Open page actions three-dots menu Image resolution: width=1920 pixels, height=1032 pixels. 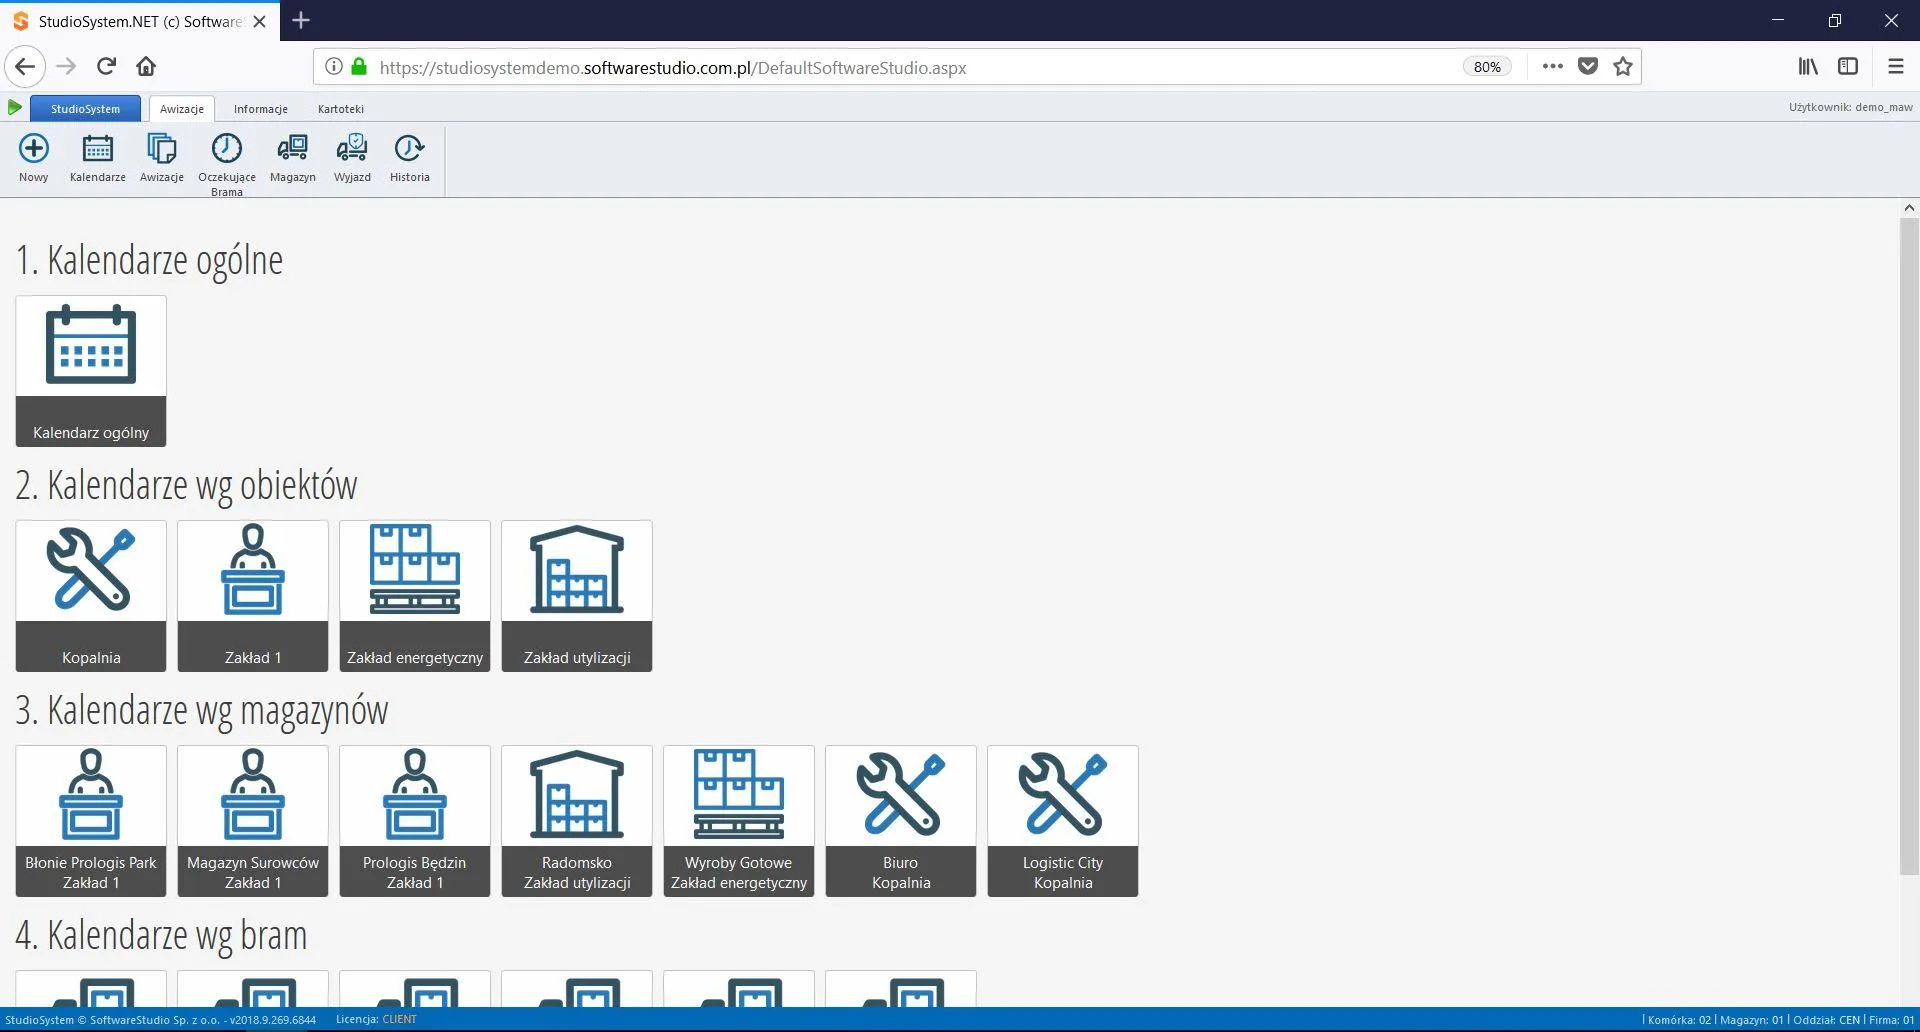point(1552,67)
